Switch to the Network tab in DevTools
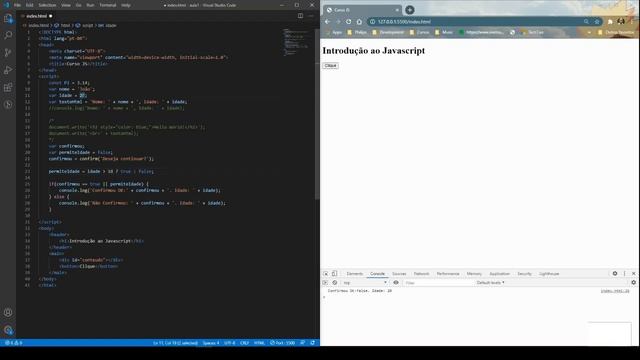 tap(421, 273)
